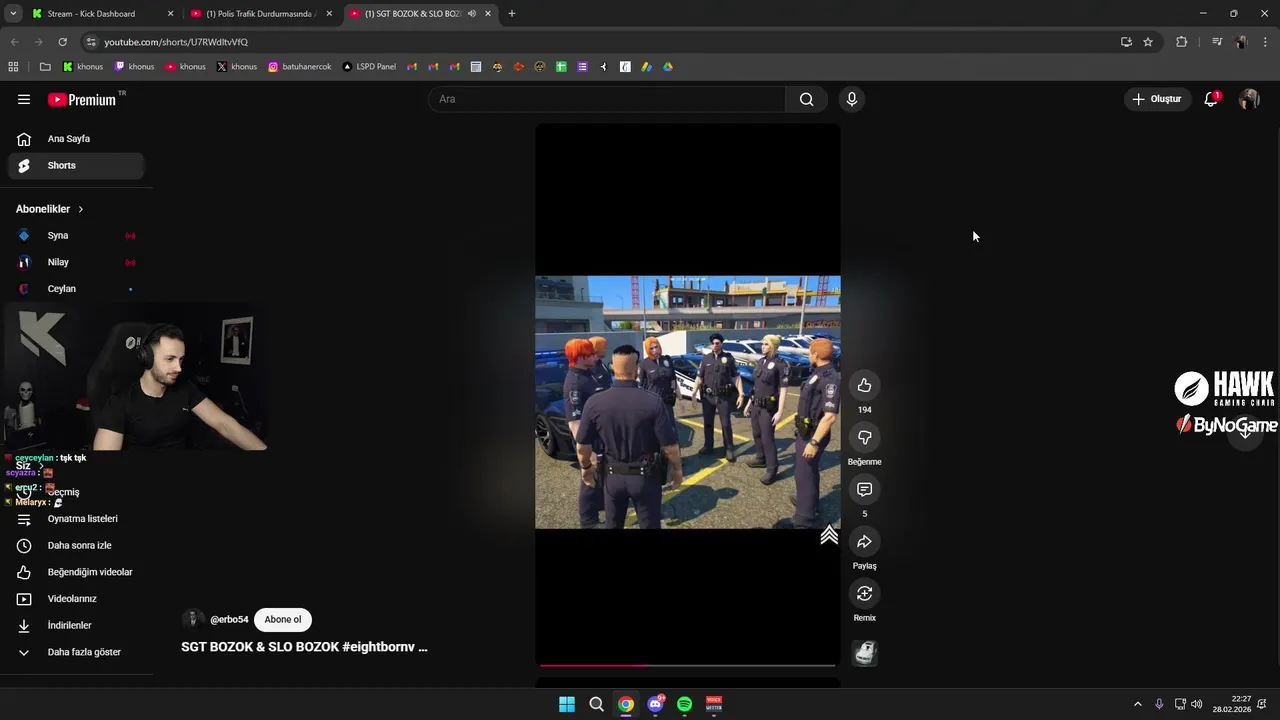Open the bookmarks folder icon
The height and width of the screenshot is (720, 1280).
point(45,67)
